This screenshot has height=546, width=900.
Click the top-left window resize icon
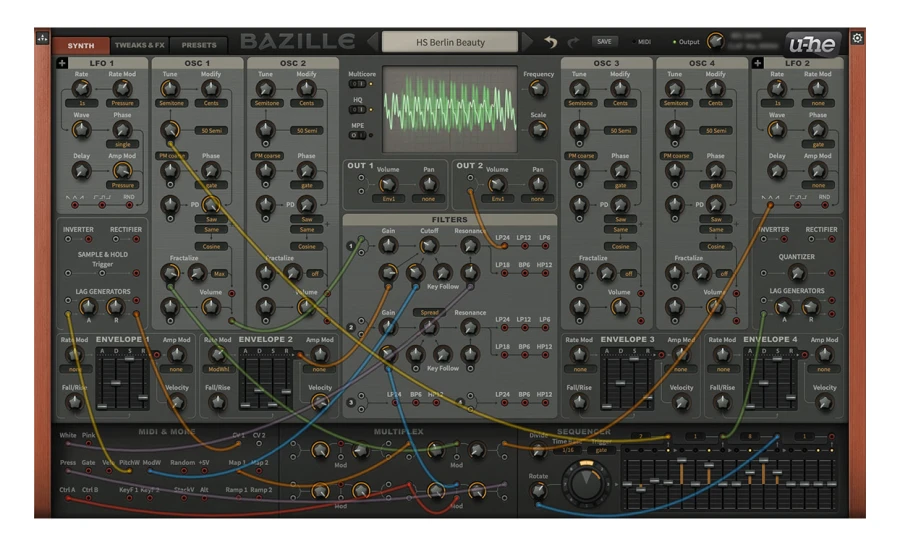click(x=42, y=38)
